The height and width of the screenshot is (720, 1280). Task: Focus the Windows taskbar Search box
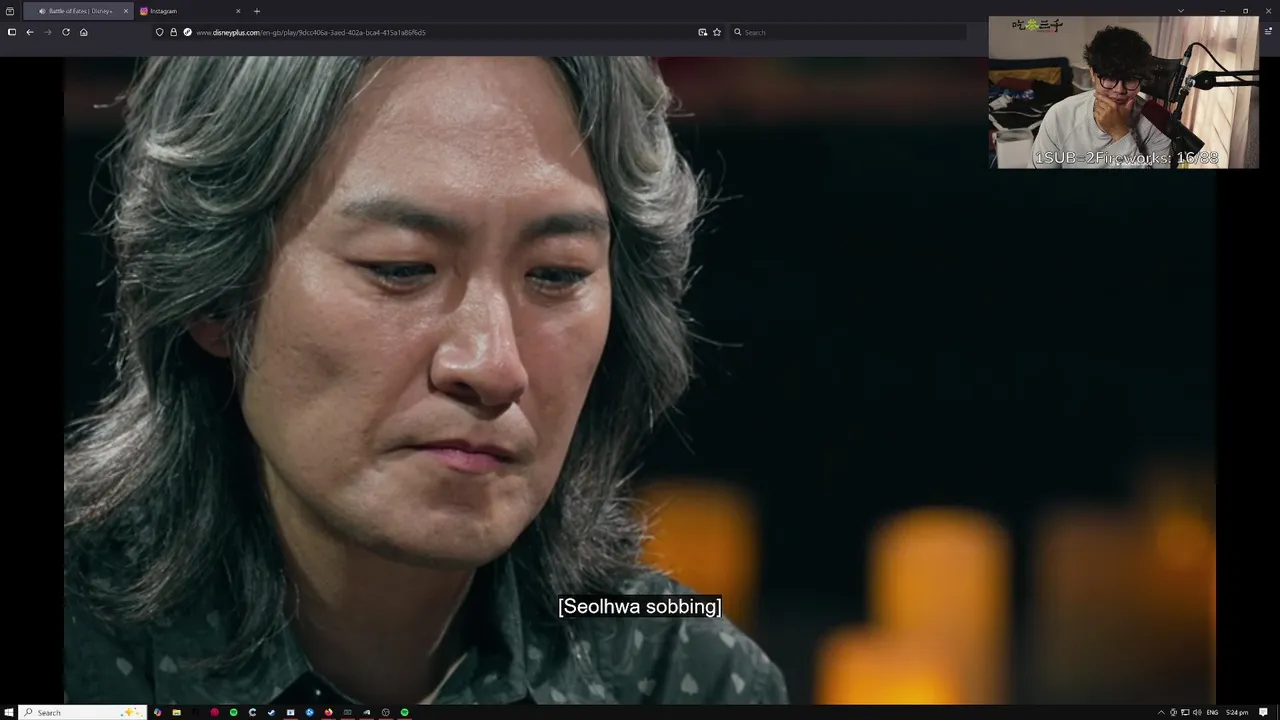click(83, 712)
